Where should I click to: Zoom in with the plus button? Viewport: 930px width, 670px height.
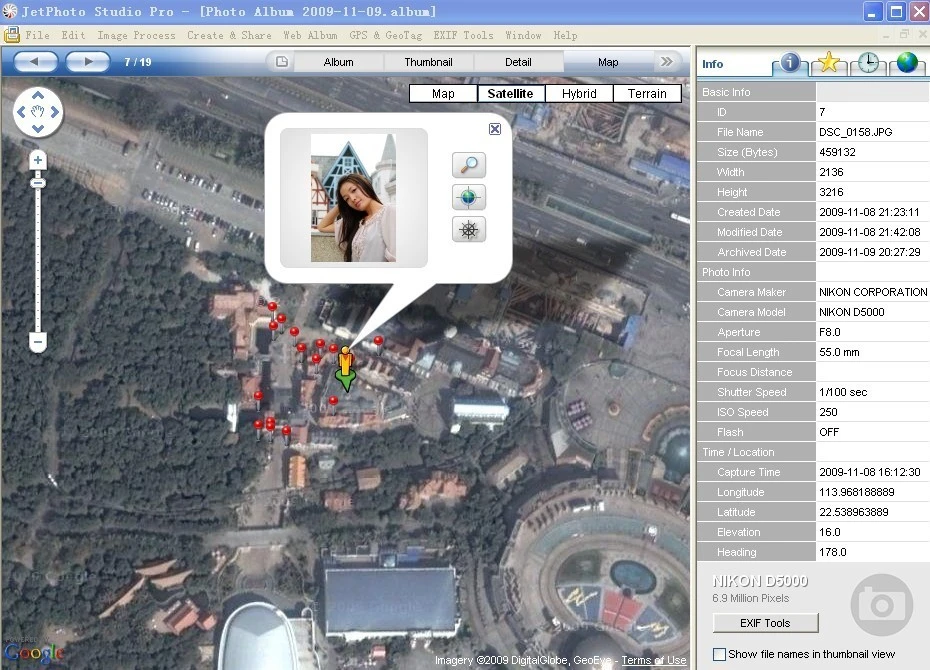[x=38, y=160]
